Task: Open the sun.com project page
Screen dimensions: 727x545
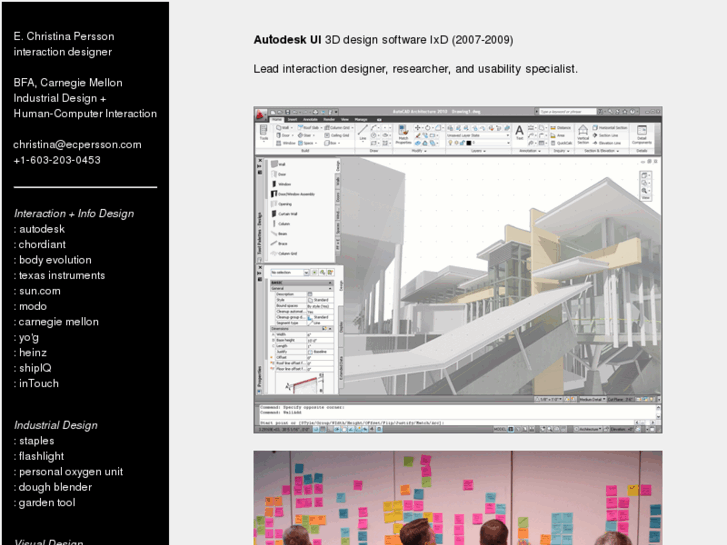Action: 40,291
